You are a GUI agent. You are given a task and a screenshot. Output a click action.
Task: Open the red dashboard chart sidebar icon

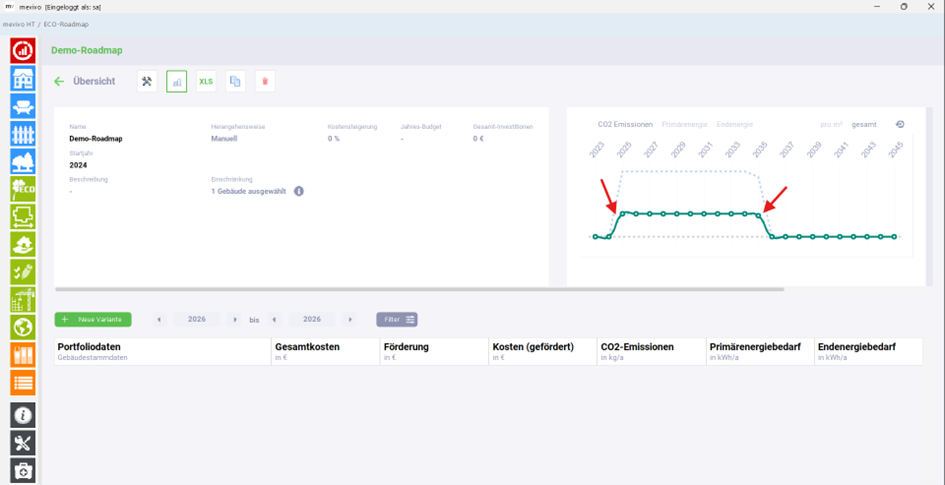23,50
